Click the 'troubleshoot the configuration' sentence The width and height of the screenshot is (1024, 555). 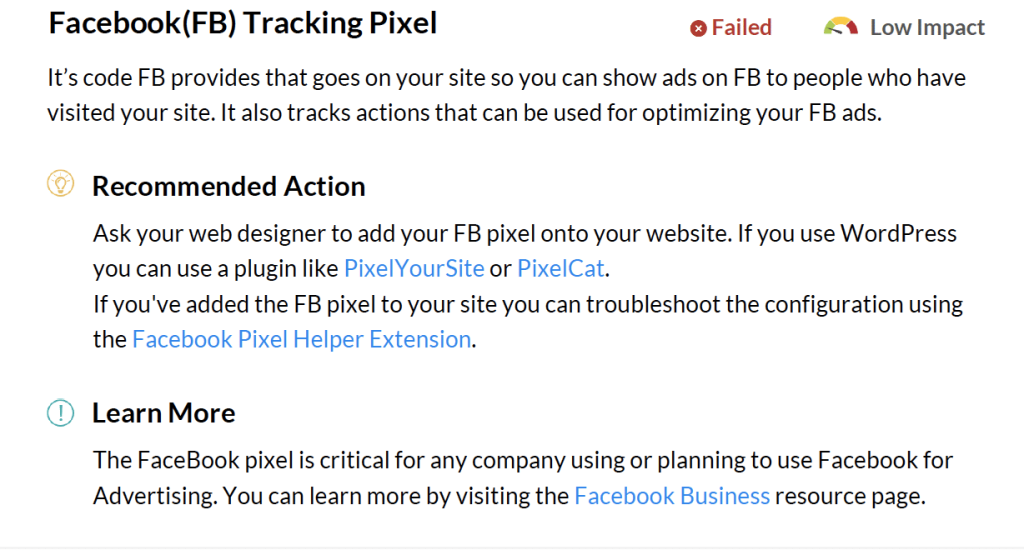(528, 322)
